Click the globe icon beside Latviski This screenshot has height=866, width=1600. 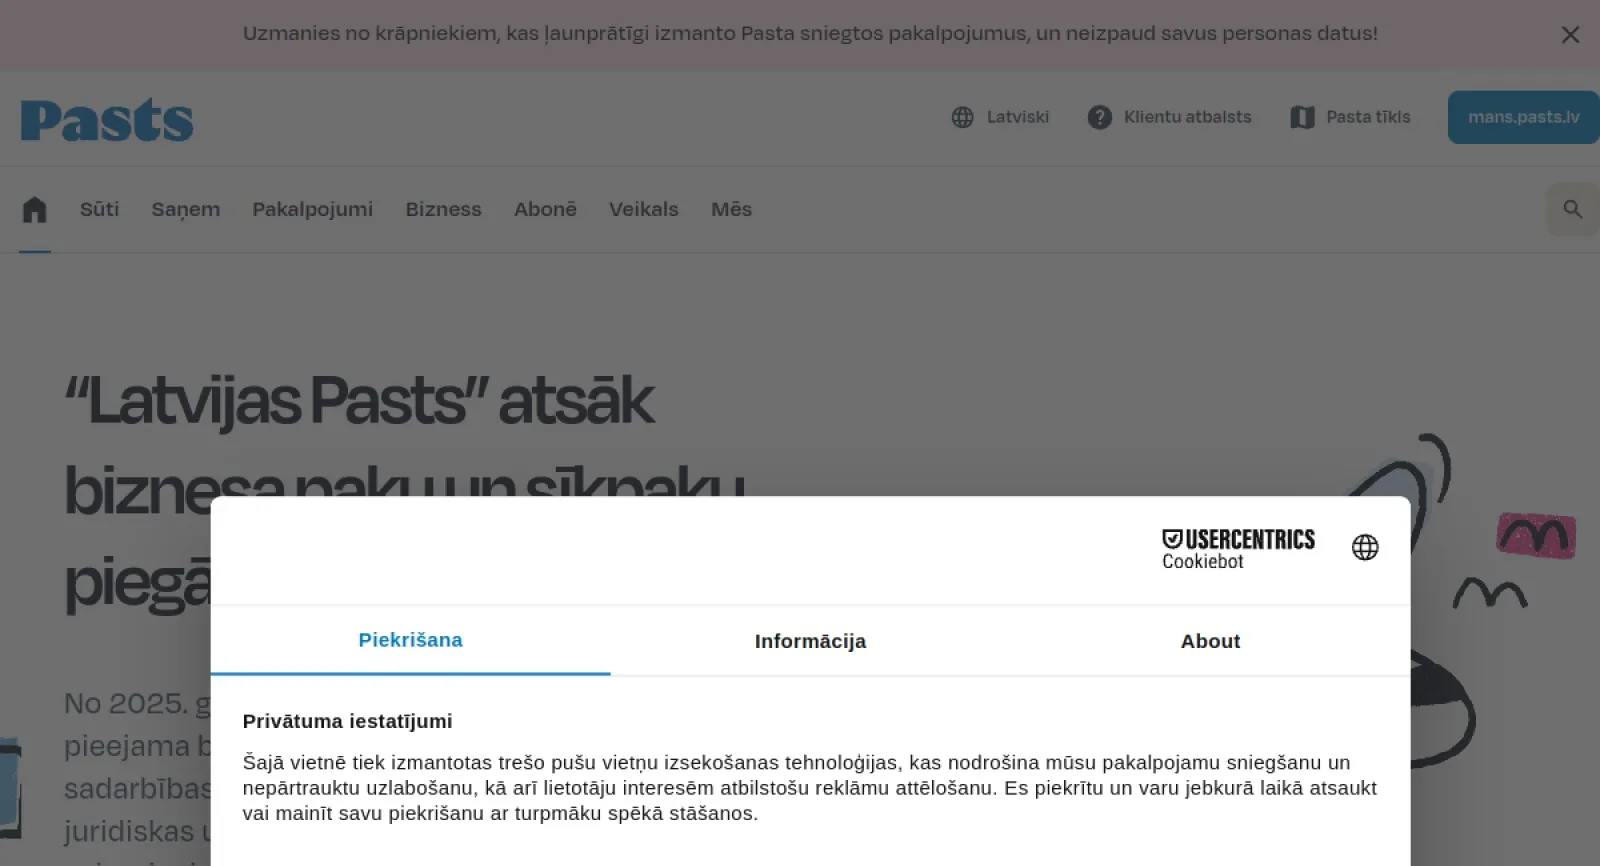point(962,118)
